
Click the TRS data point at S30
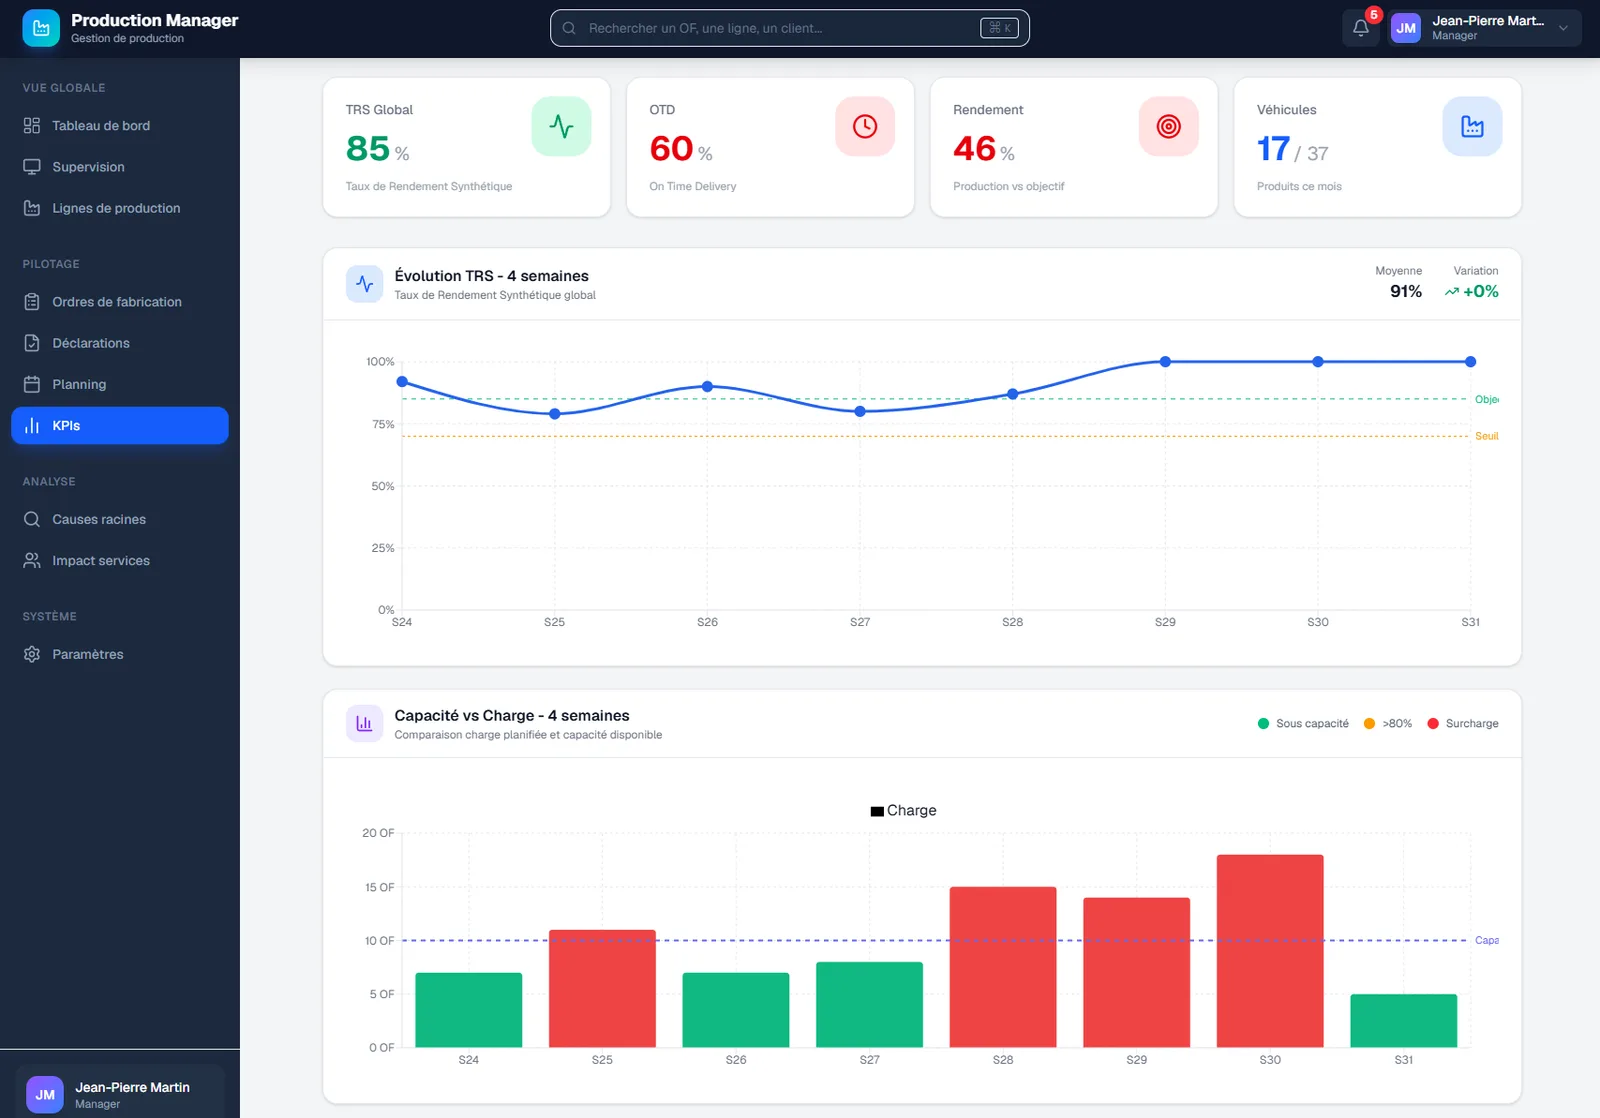(1318, 362)
